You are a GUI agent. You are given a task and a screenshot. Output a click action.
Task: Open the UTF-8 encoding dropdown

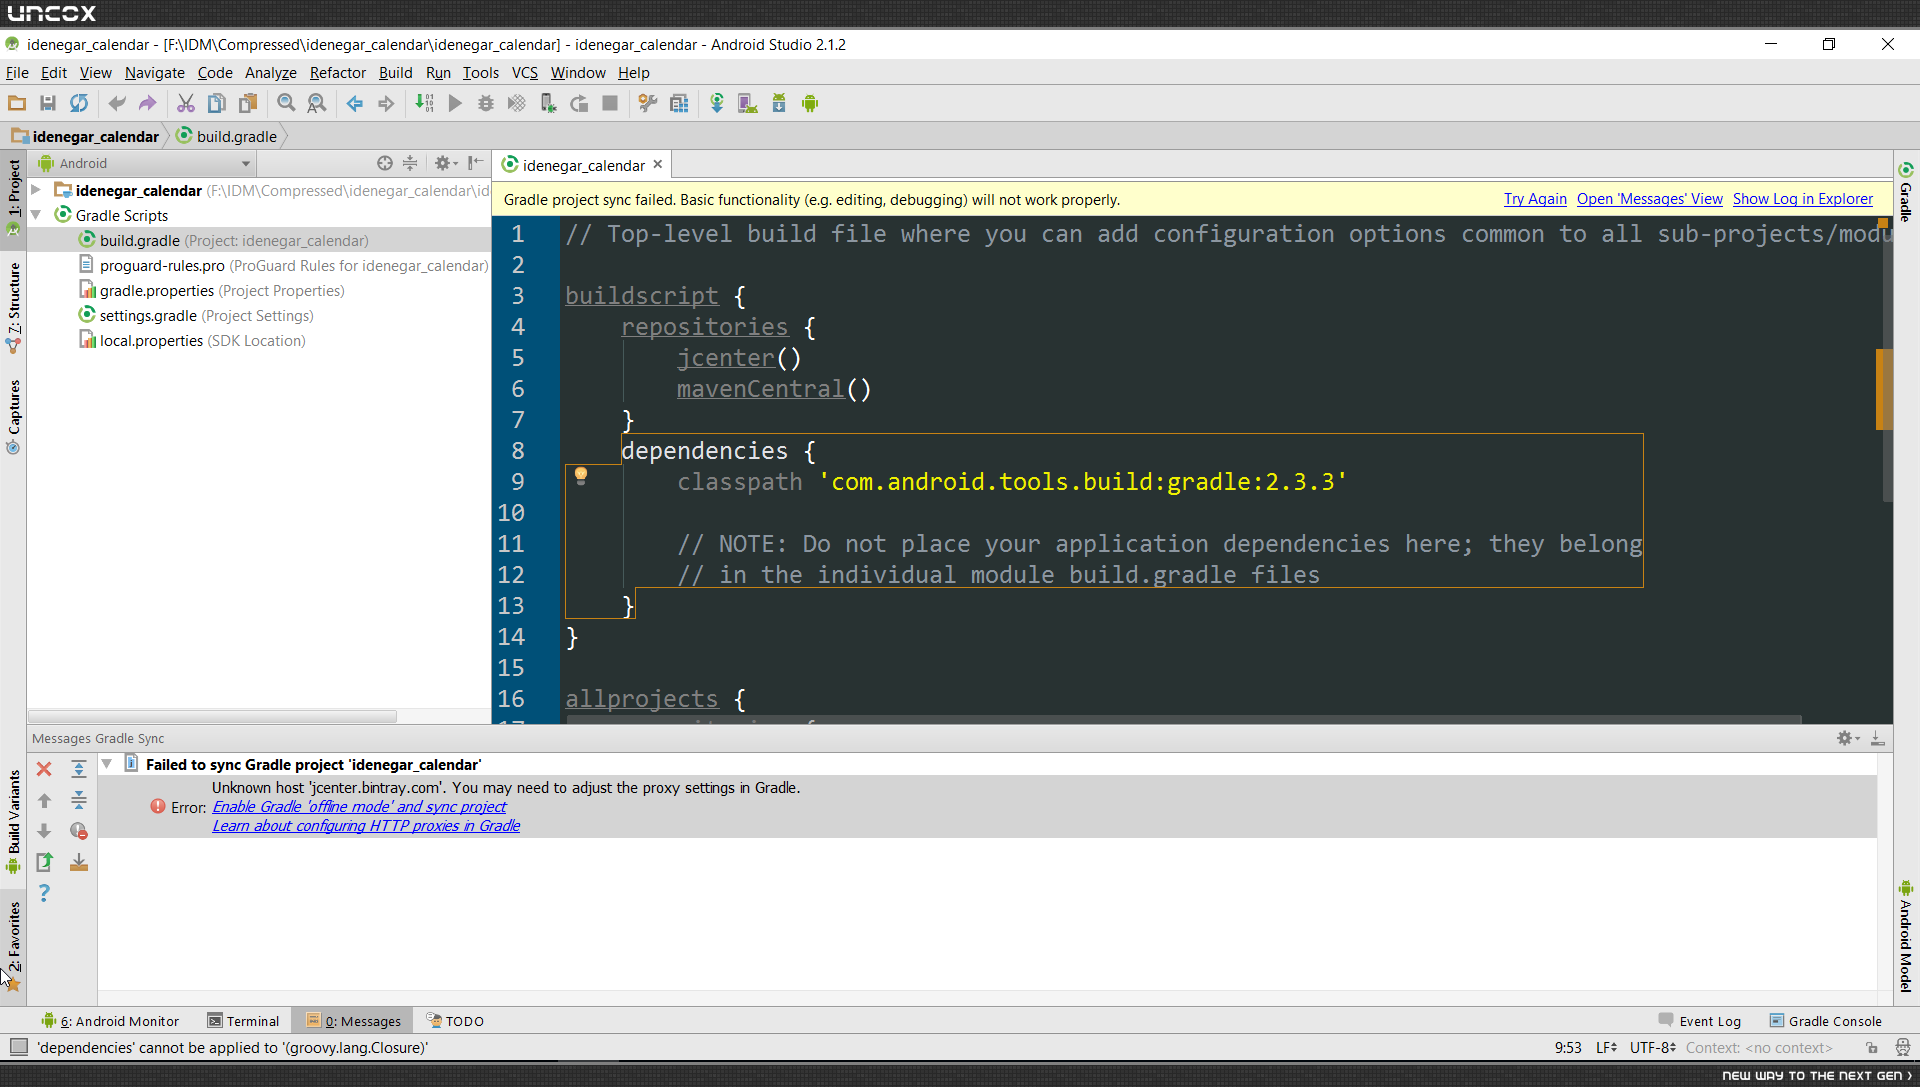(1652, 1048)
